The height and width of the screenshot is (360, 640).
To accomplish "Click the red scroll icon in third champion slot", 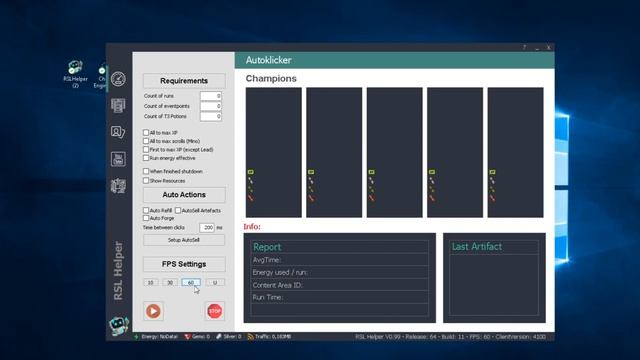I will click(371, 198).
